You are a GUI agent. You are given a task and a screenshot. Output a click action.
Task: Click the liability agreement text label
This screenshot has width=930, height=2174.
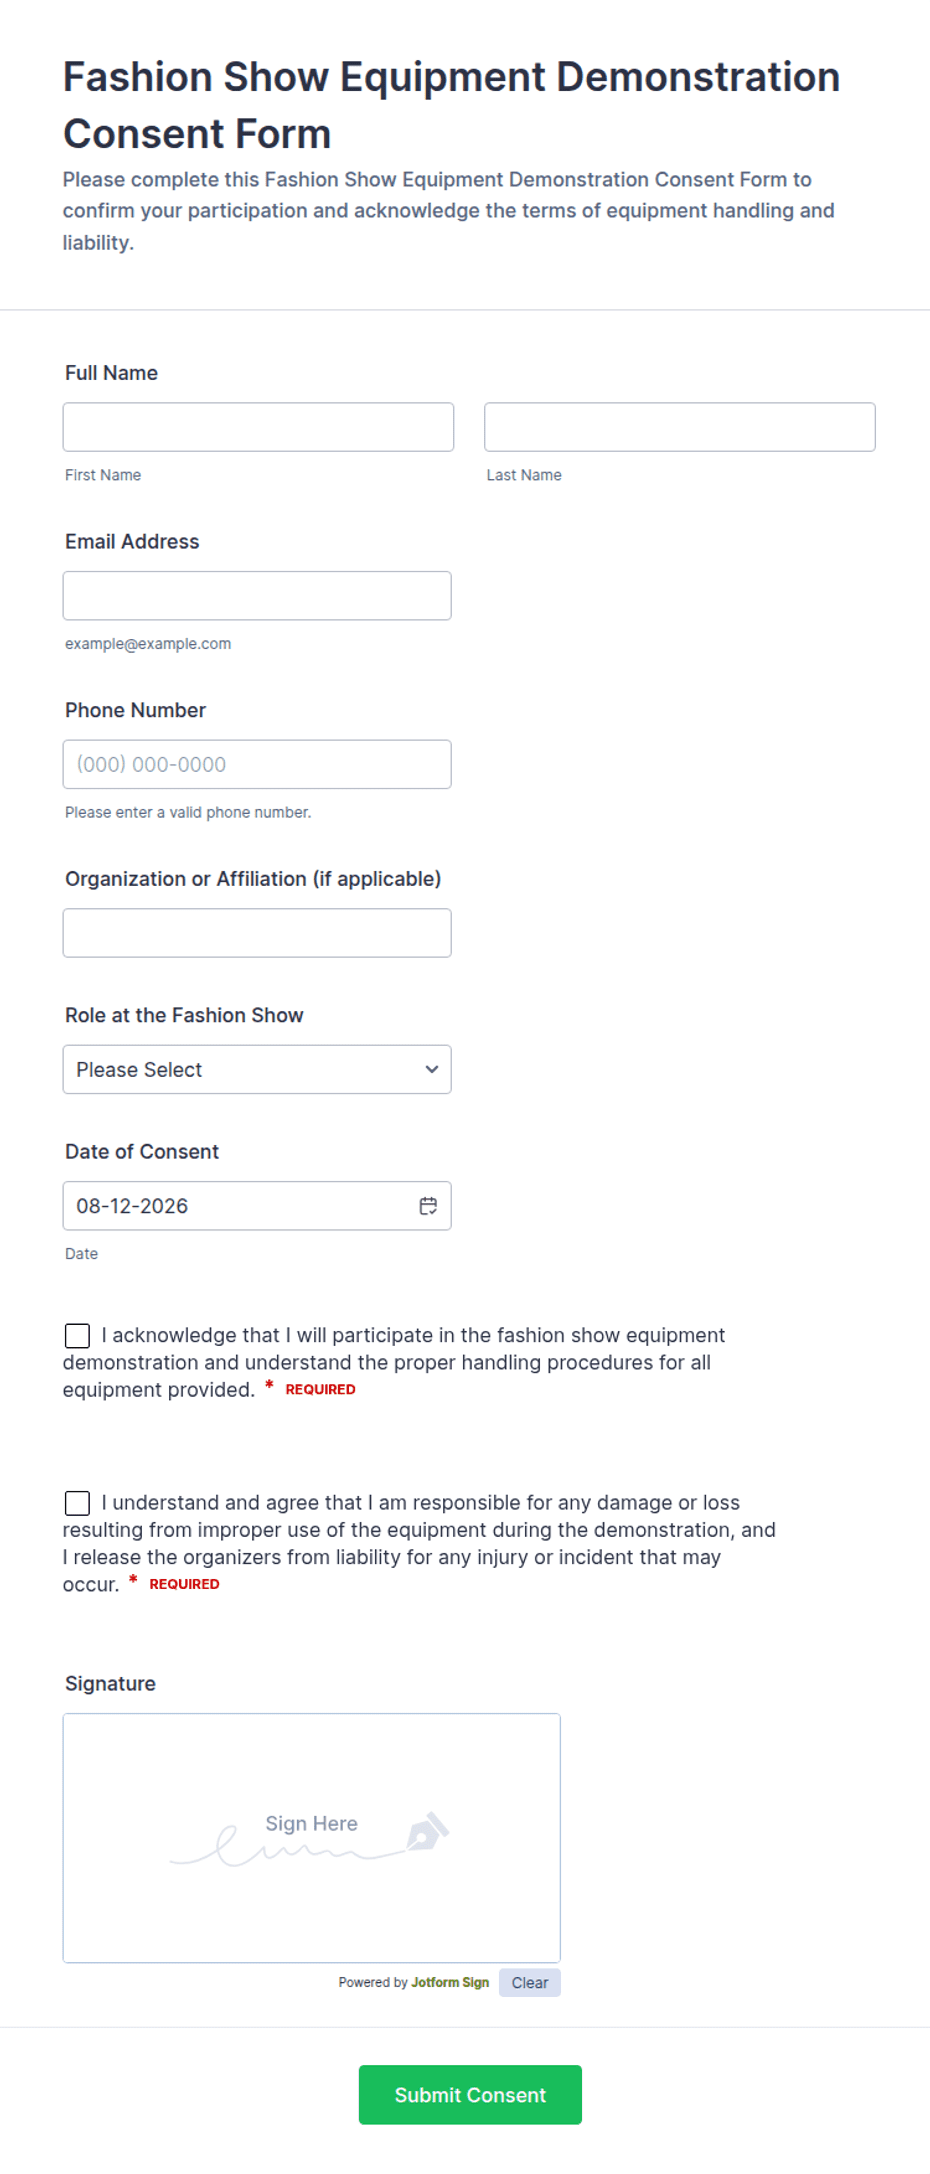coord(419,1543)
